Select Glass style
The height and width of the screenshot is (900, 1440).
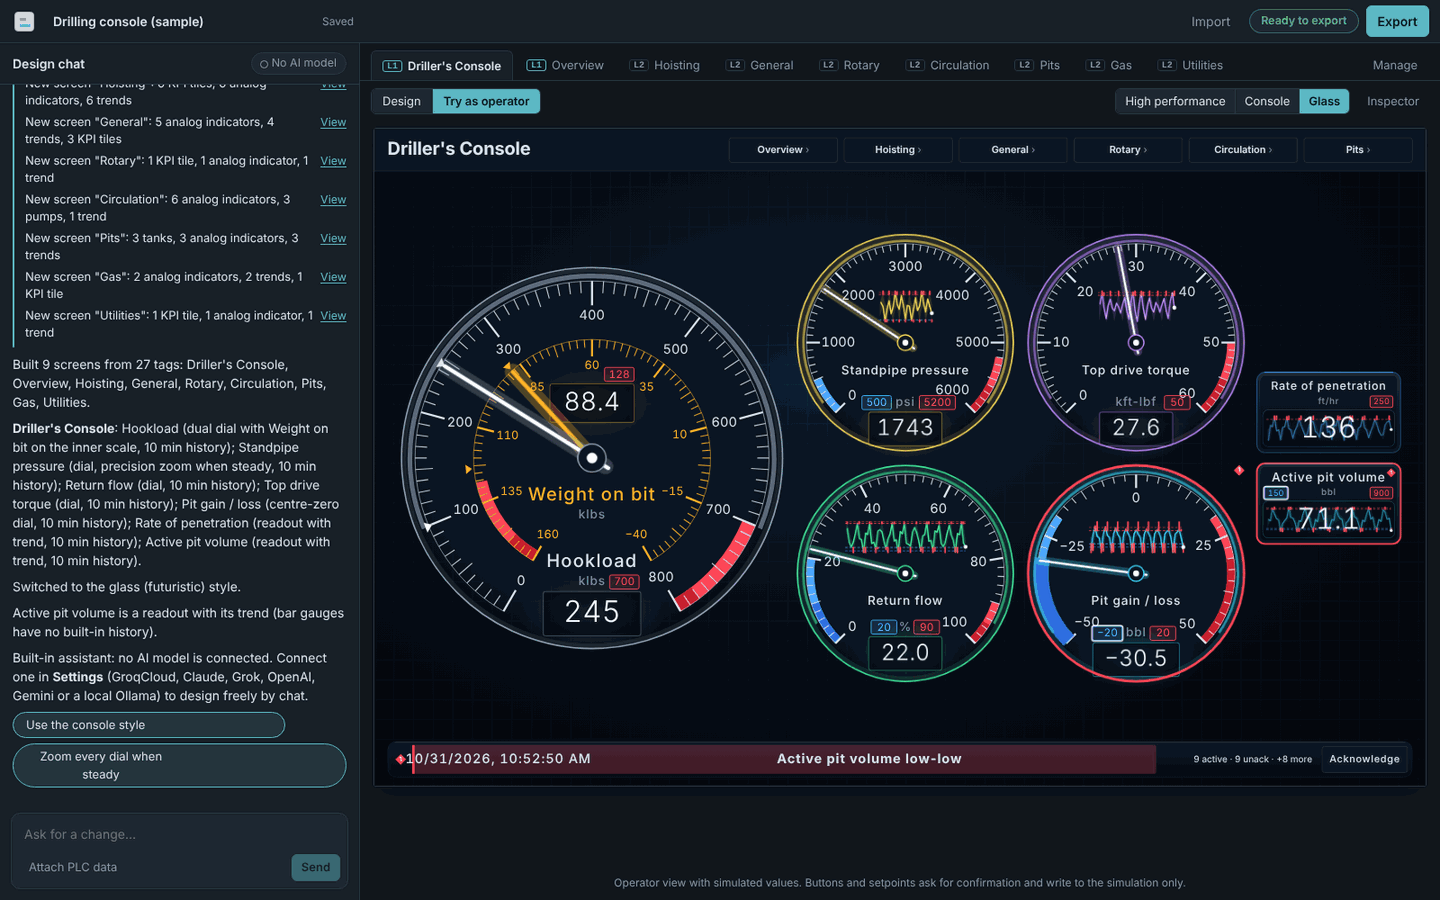click(x=1324, y=101)
